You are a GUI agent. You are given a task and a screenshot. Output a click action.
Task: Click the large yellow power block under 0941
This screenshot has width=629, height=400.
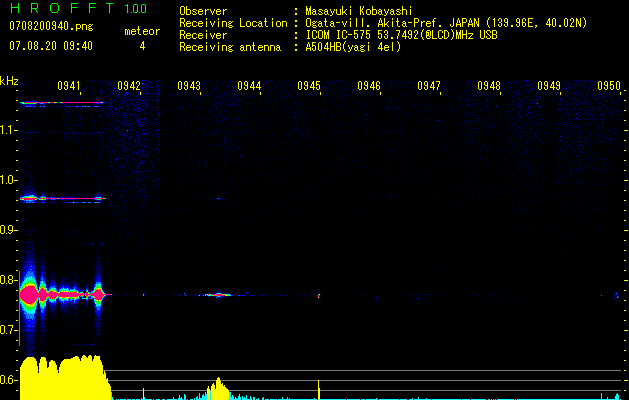click(64, 378)
